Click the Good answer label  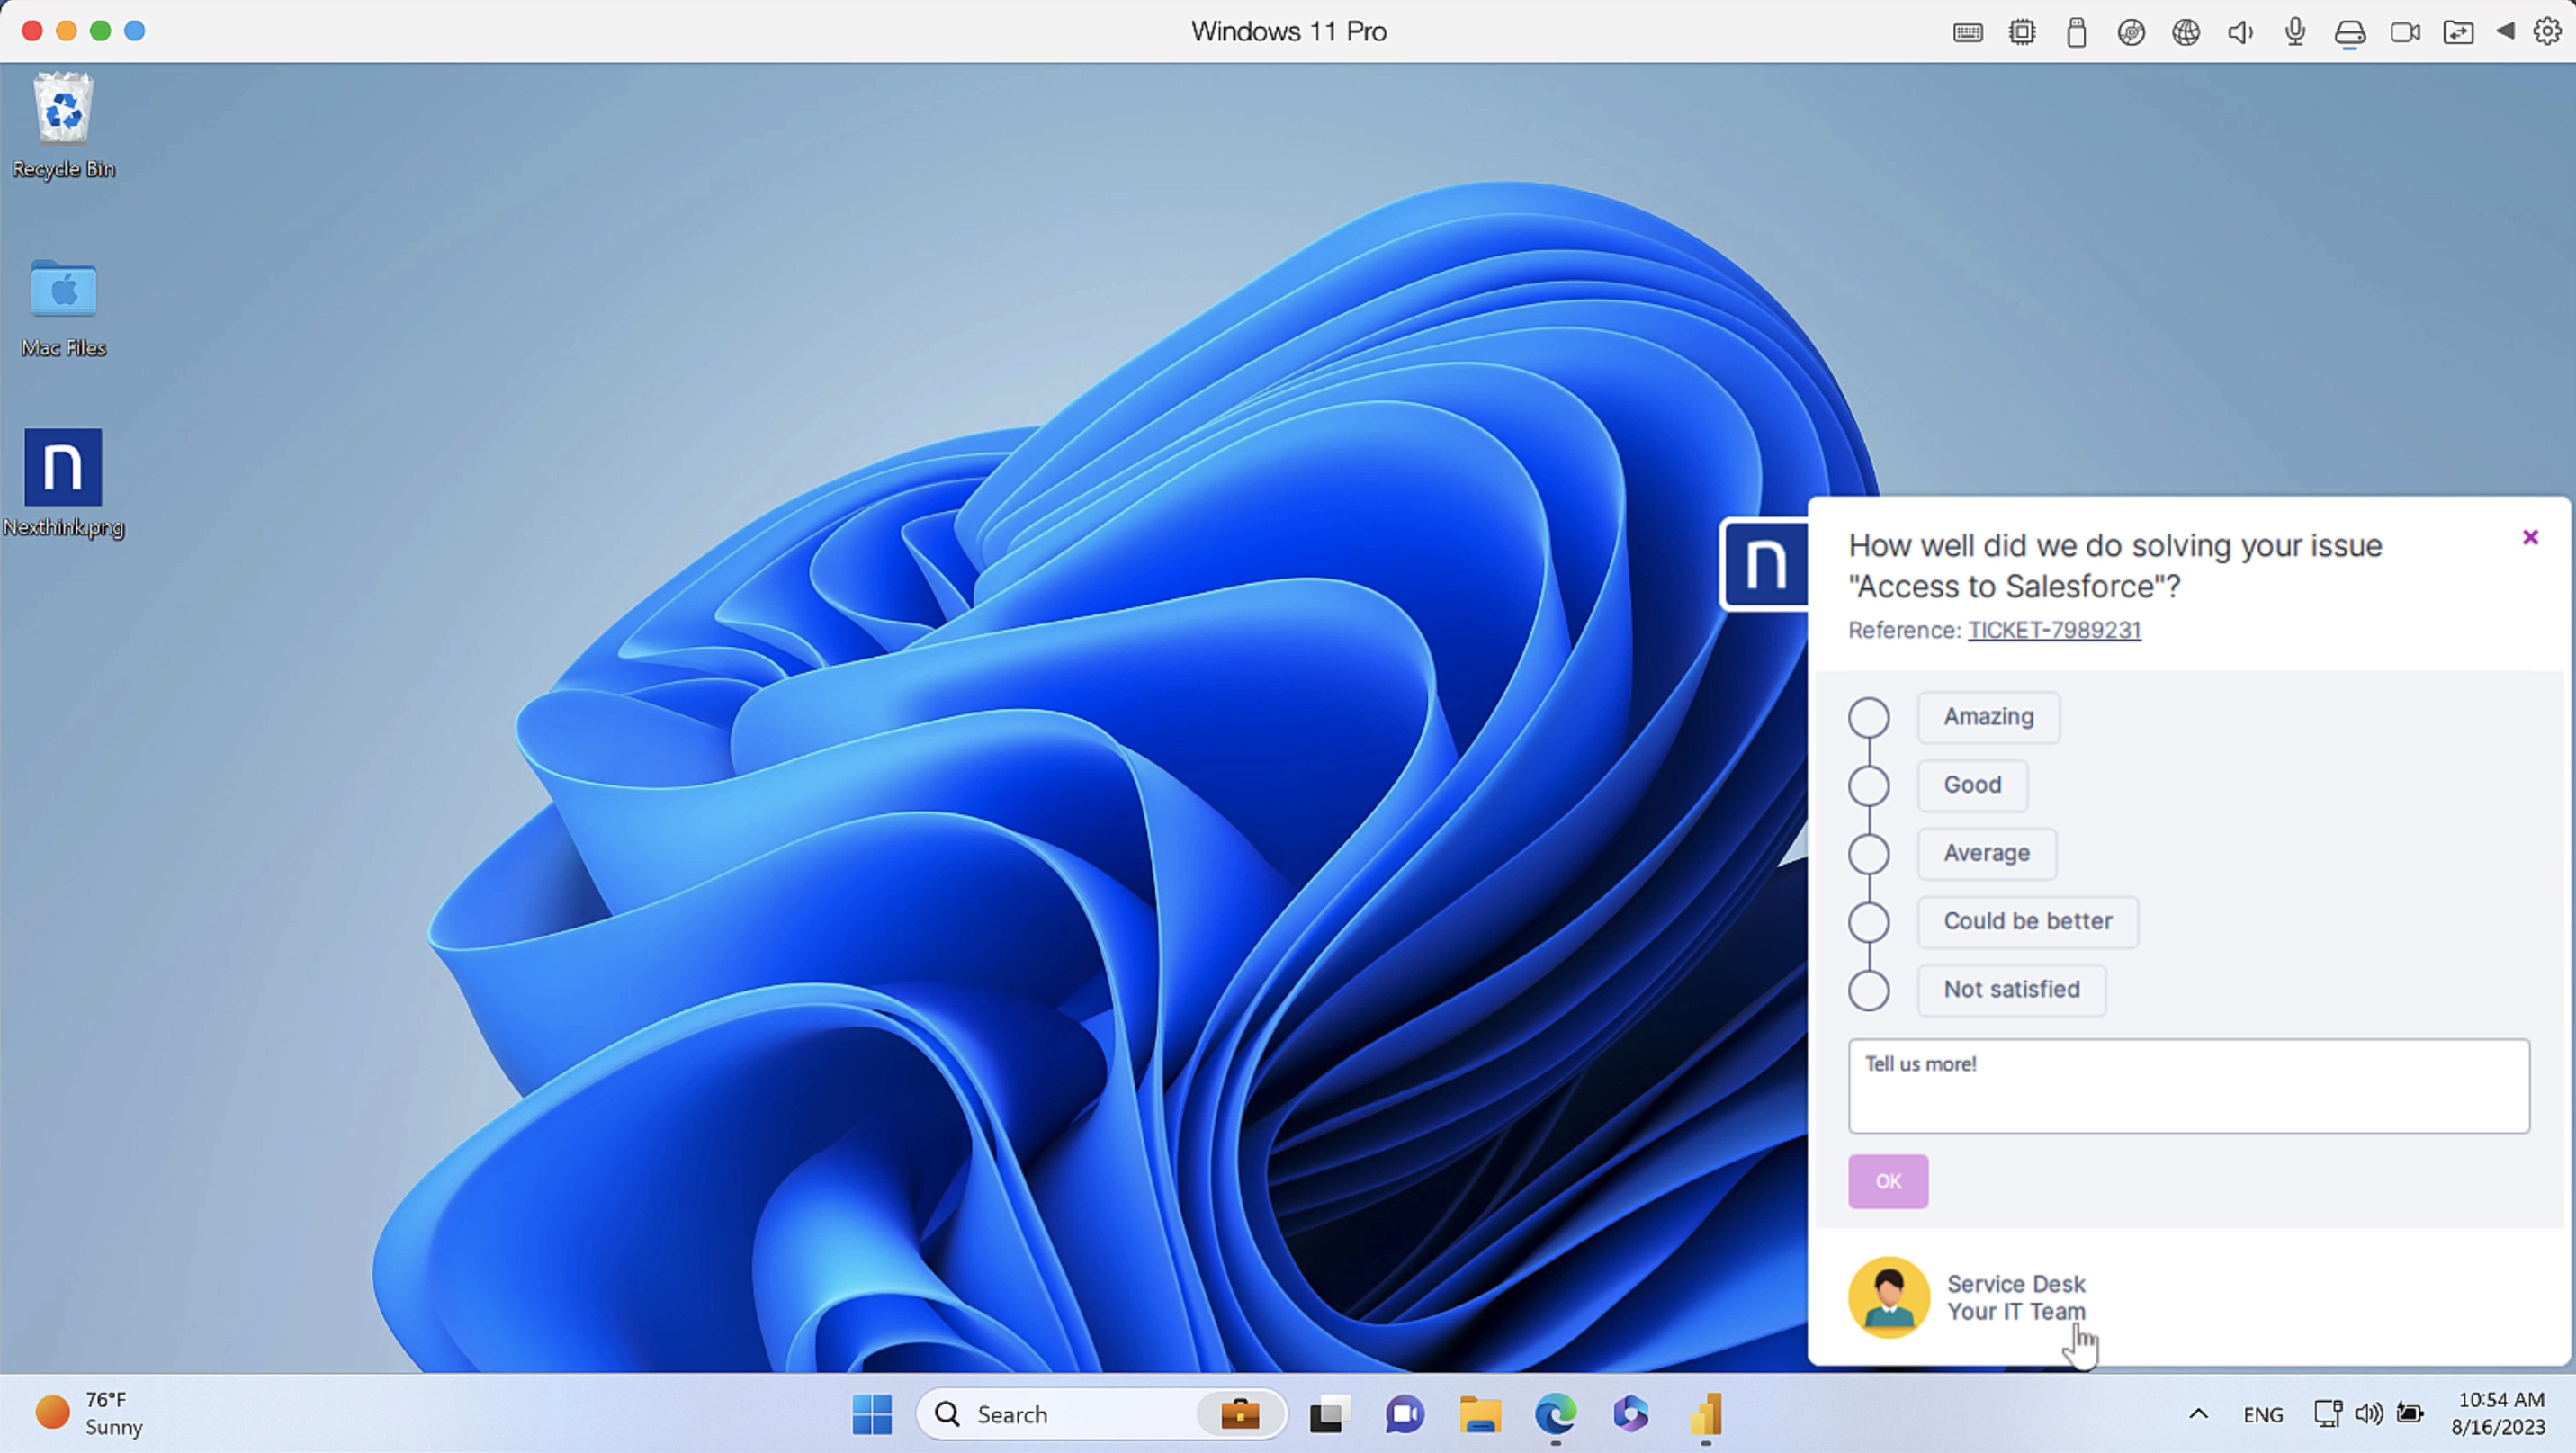point(1972,785)
